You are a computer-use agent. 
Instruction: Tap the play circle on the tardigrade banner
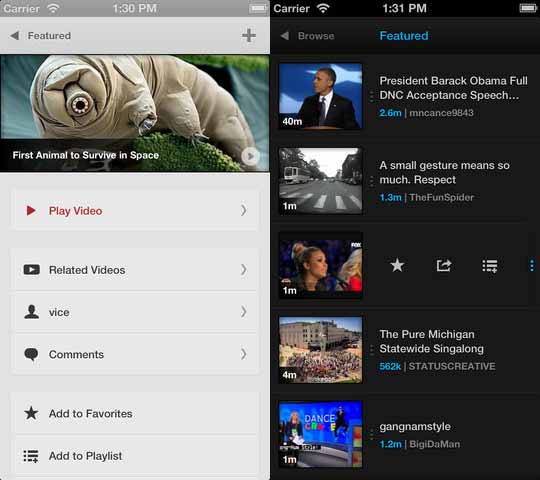coord(250,156)
